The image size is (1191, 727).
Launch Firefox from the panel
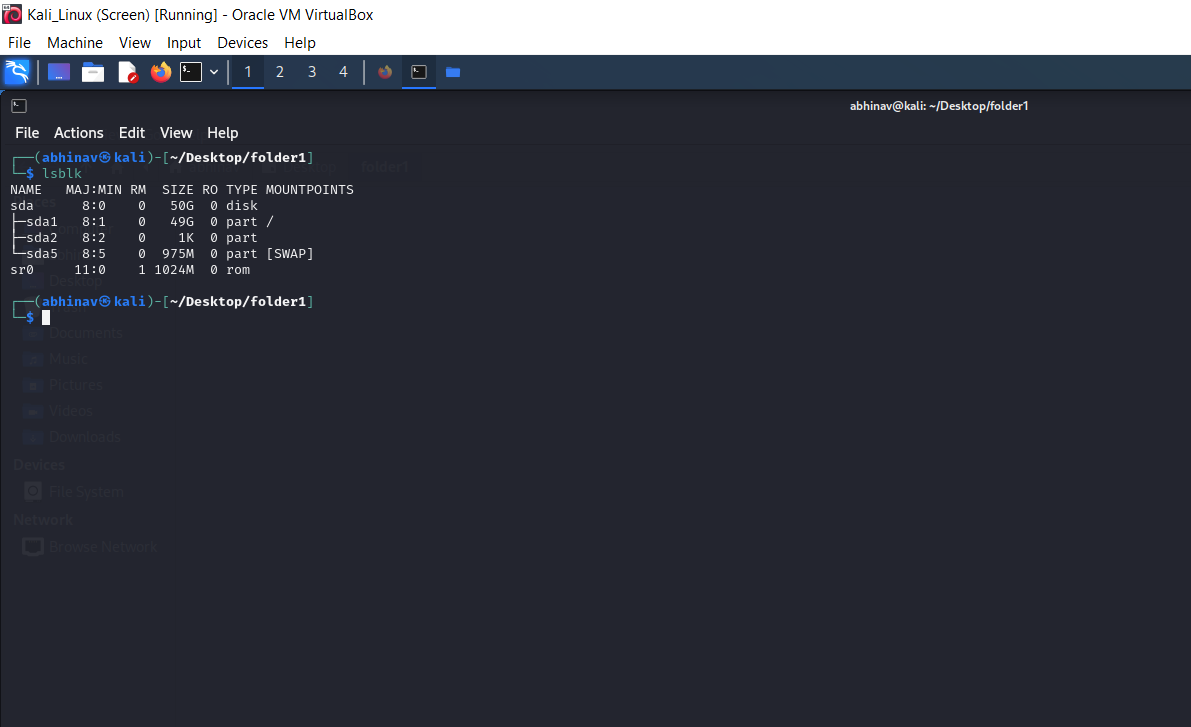[x=160, y=72]
